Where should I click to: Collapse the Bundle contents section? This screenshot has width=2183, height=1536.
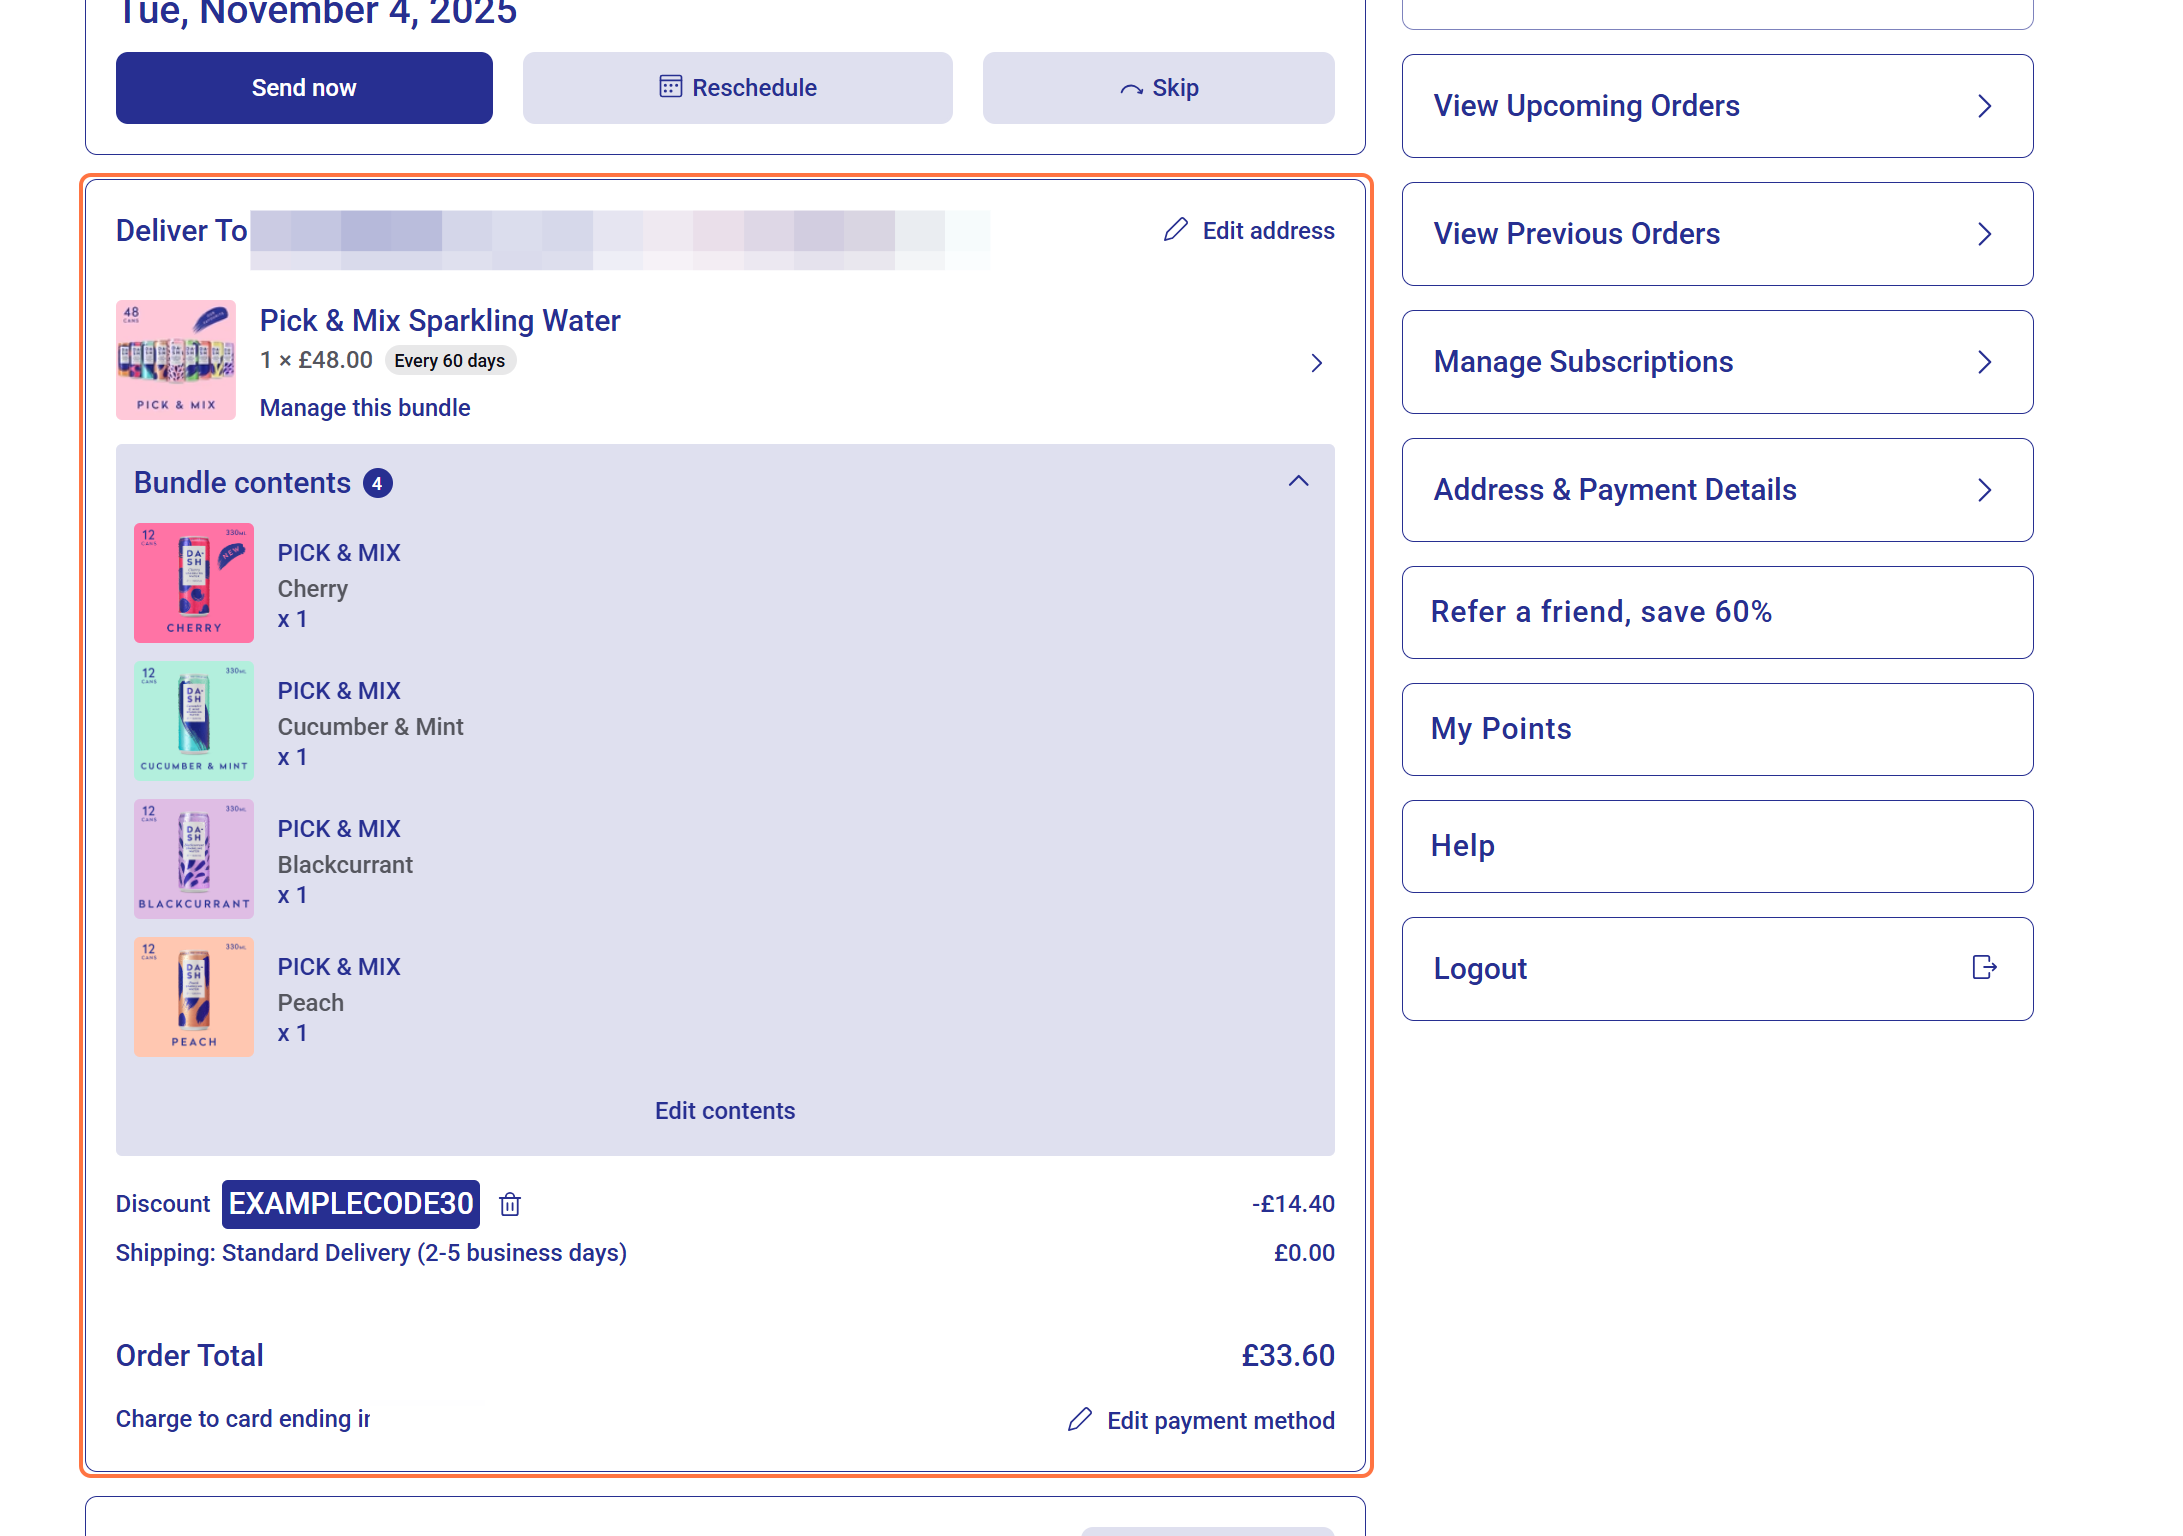tap(1298, 482)
